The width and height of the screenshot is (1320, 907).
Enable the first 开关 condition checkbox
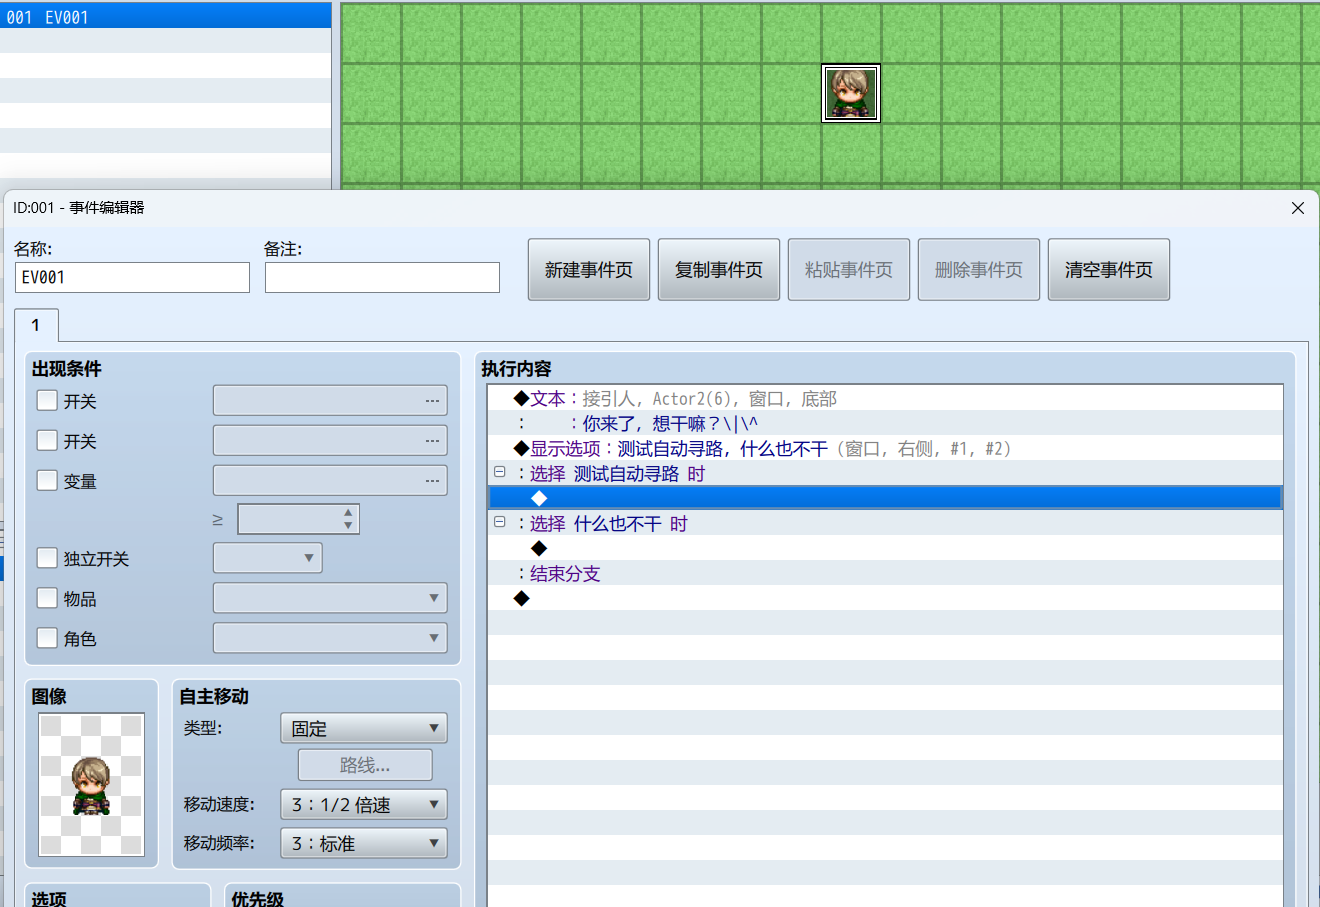click(47, 400)
